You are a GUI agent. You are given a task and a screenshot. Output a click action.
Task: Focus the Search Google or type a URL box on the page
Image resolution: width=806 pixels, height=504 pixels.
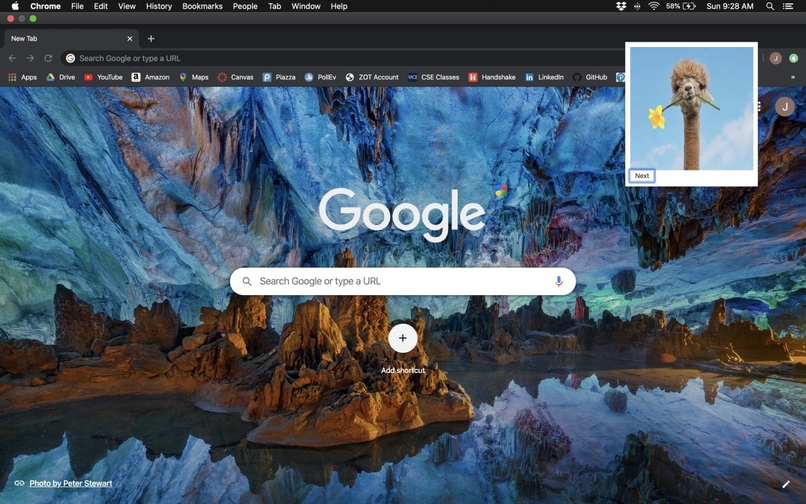tap(402, 281)
